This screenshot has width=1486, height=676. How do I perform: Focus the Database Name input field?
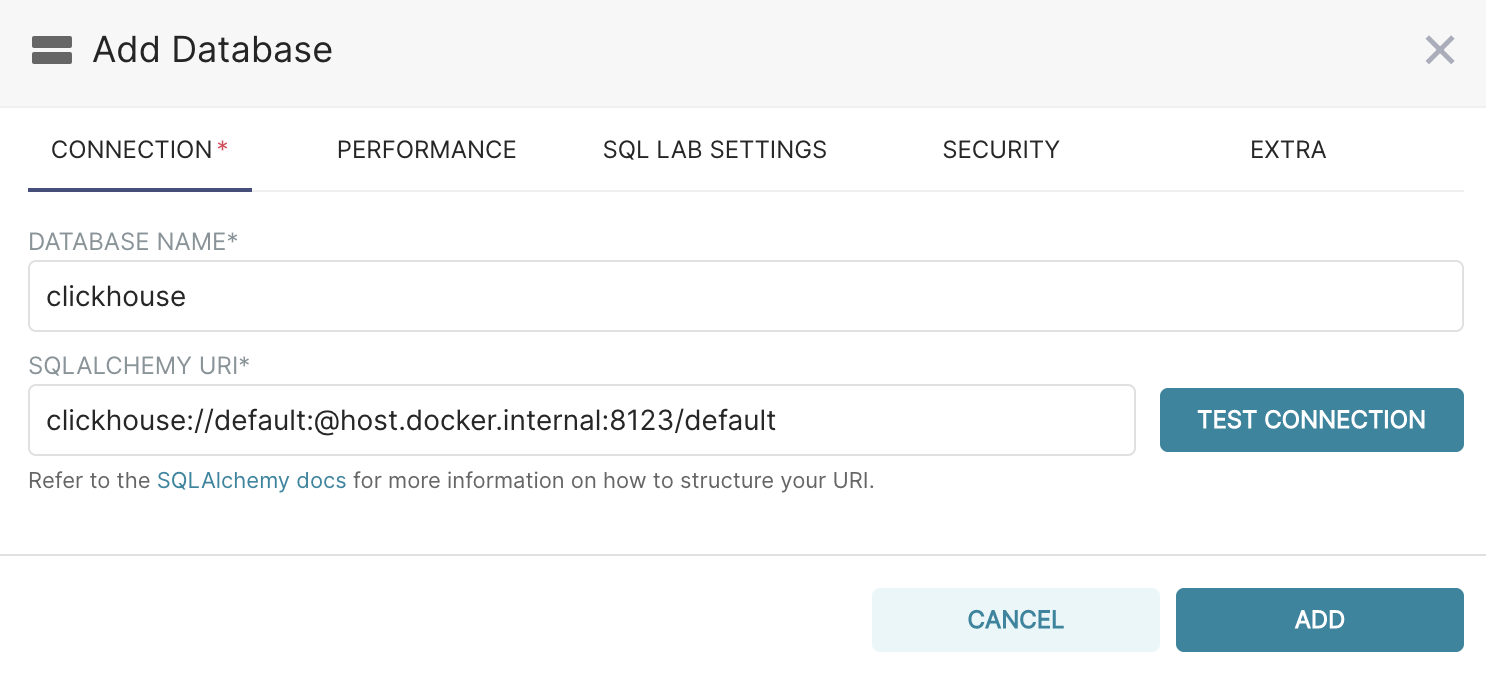click(745, 296)
